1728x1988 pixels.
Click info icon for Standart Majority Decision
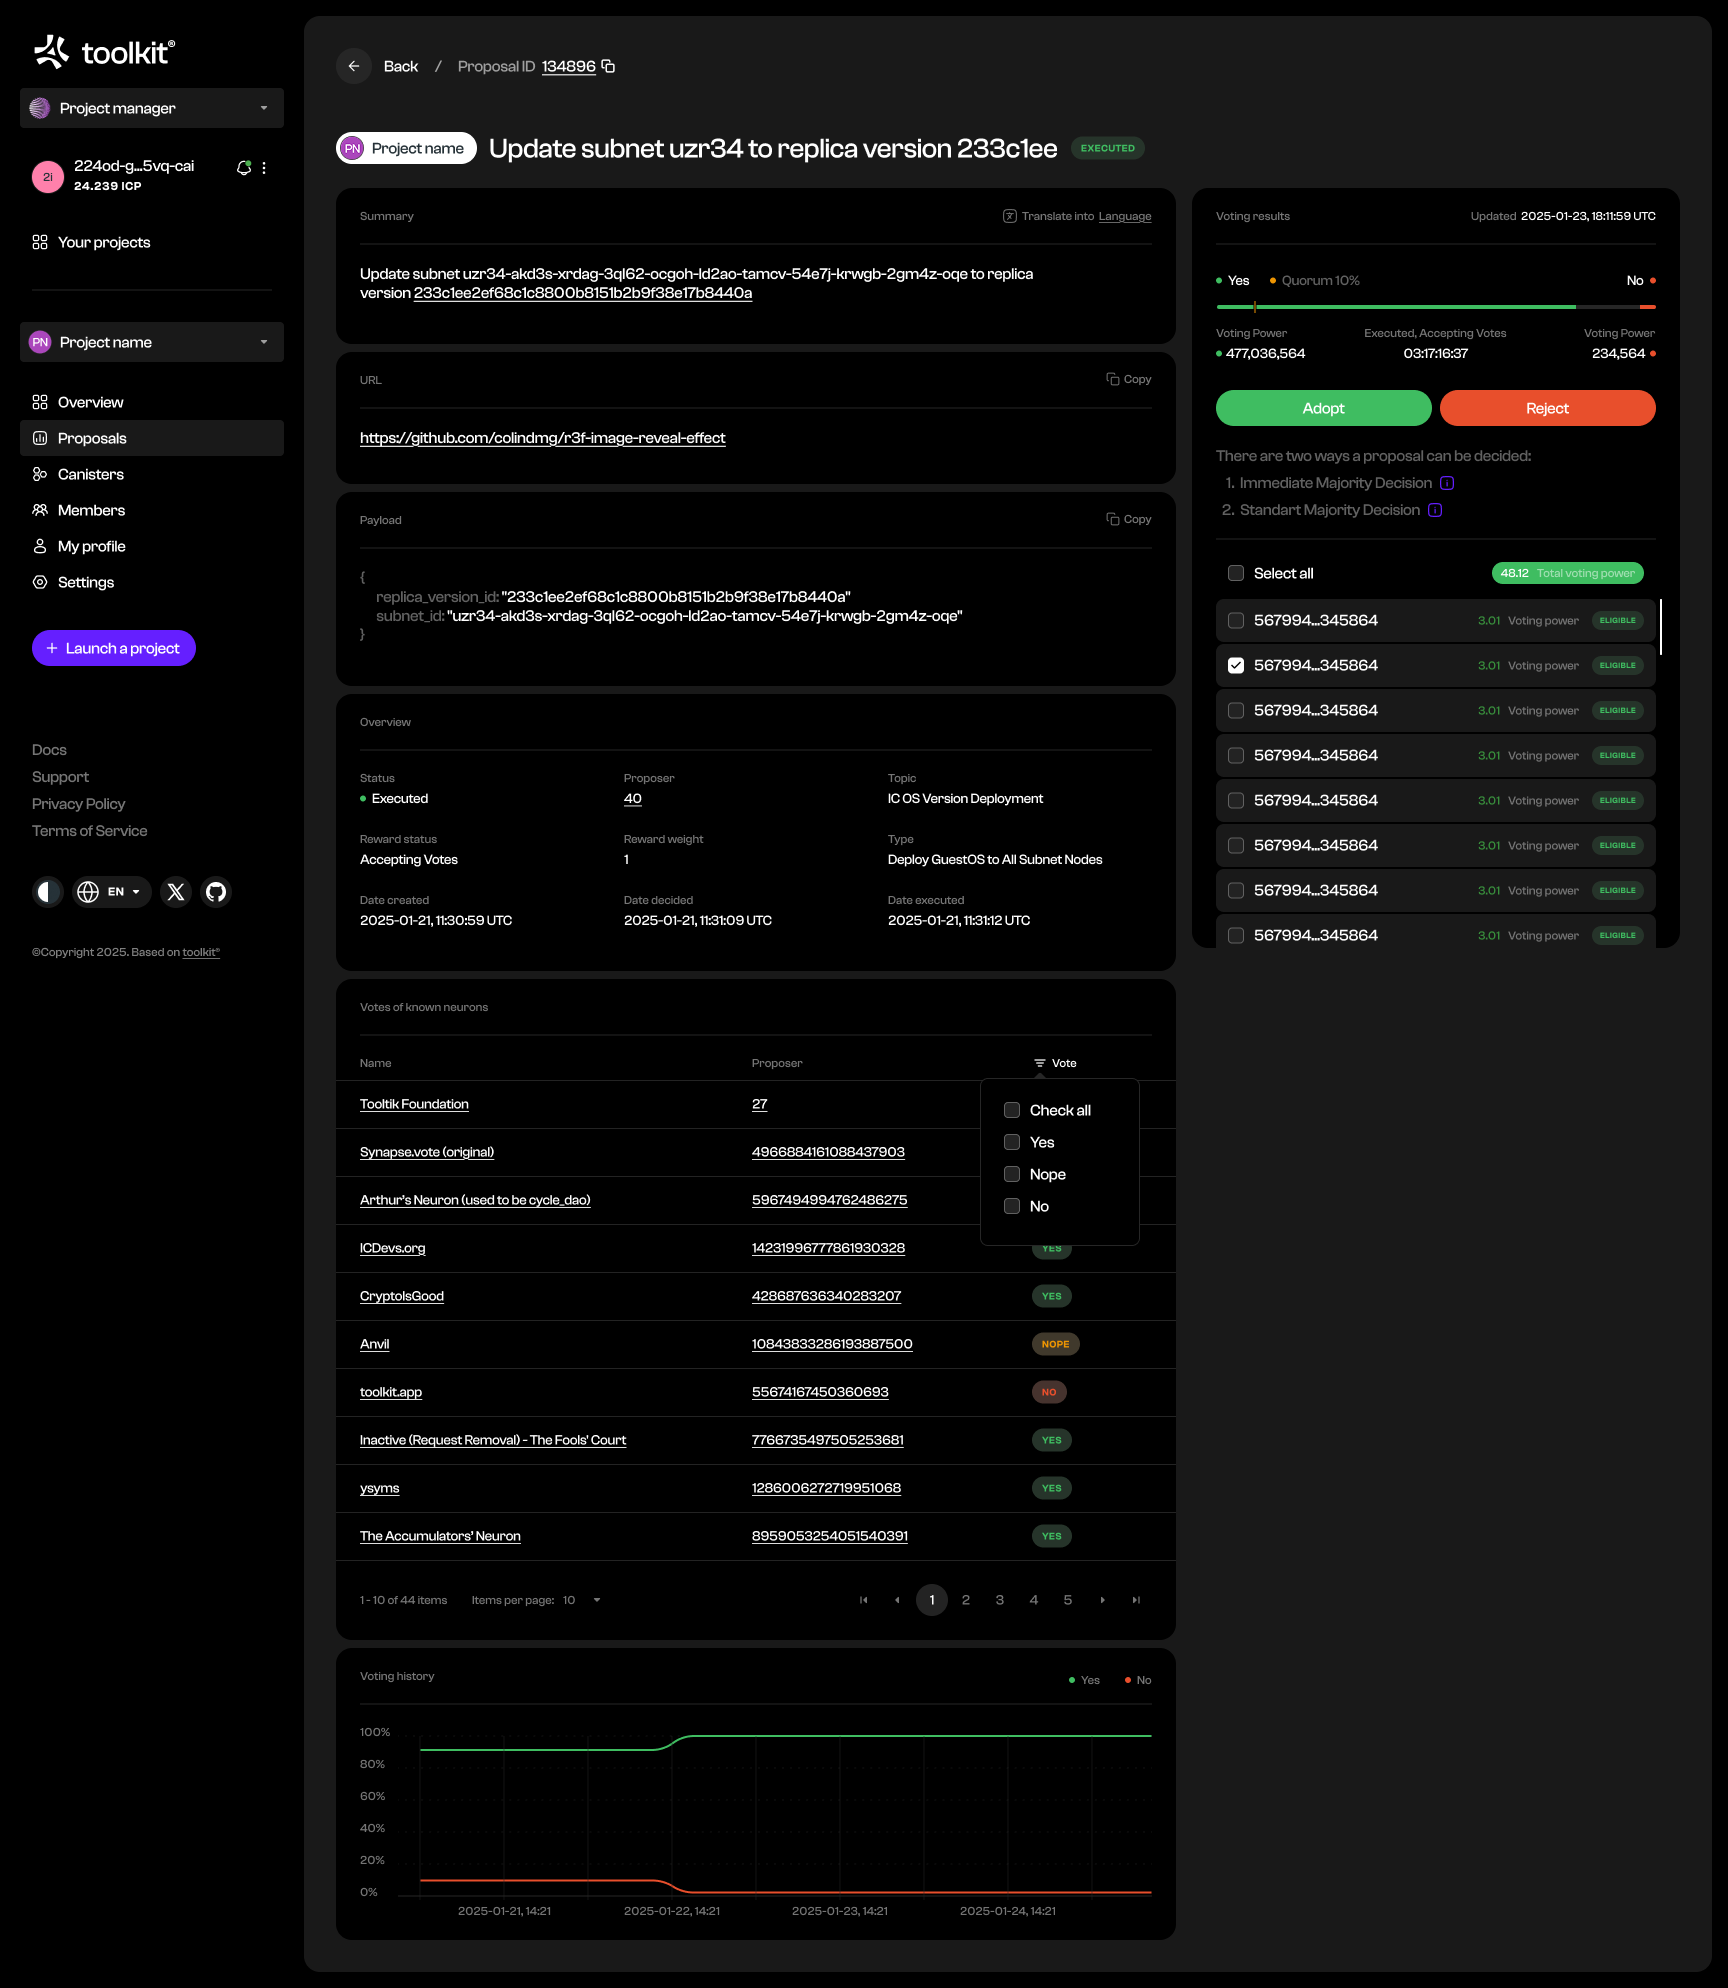[x=1435, y=510]
